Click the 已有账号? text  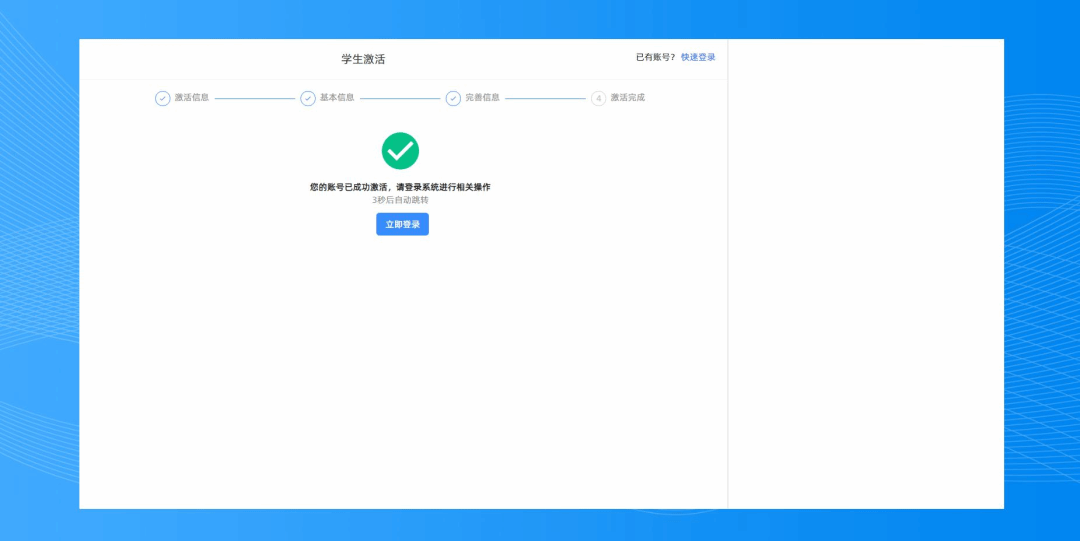[655, 58]
